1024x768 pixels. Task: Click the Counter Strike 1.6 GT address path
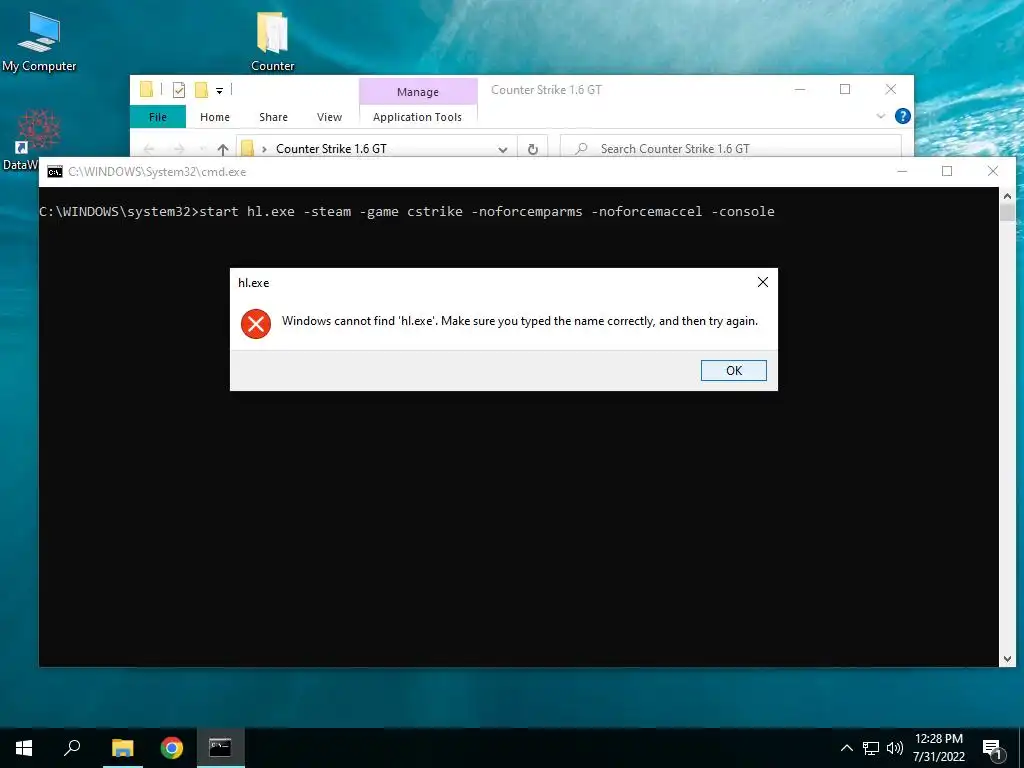click(x=331, y=149)
